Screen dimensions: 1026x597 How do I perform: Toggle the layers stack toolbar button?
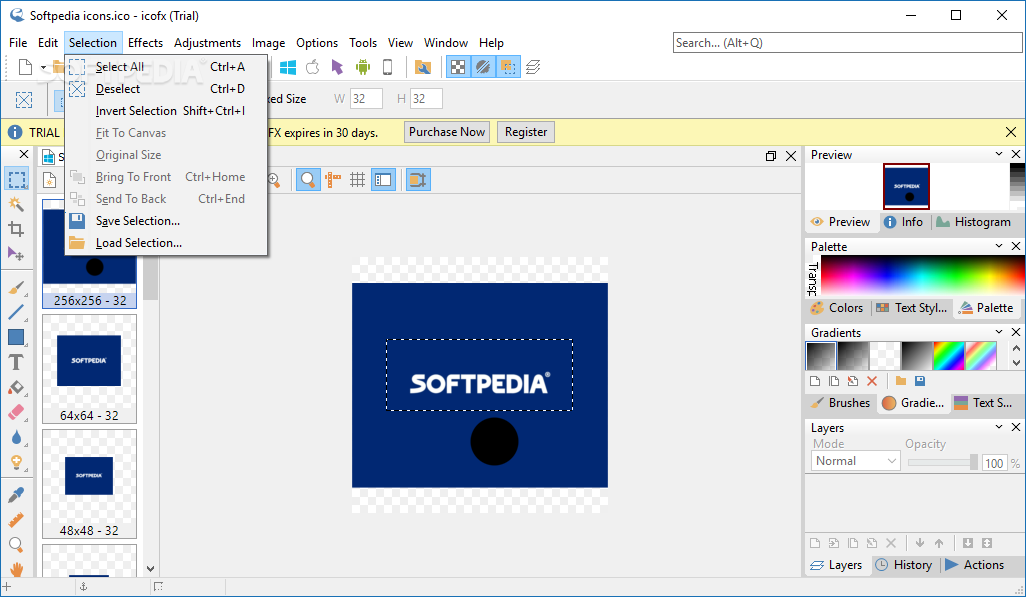(533, 67)
